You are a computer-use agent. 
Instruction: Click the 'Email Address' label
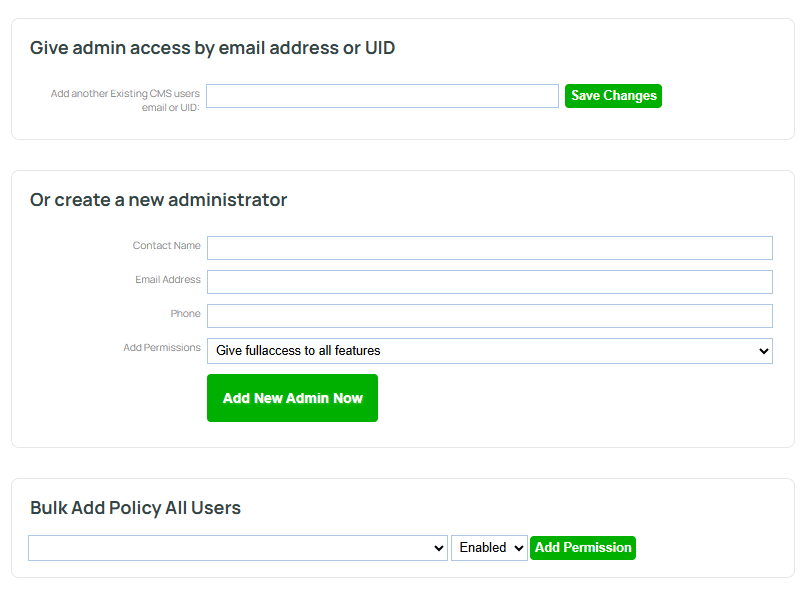(x=168, y=279)
